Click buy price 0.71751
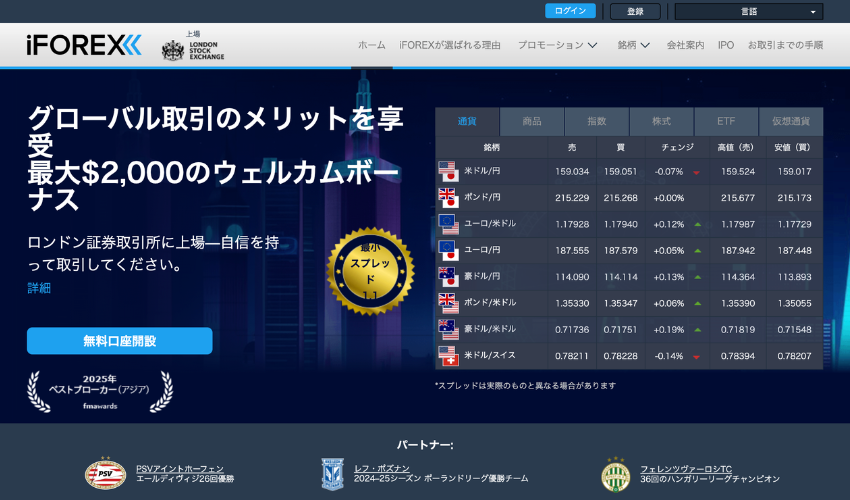Screen dimensions: 850x500 click(621, 329)
